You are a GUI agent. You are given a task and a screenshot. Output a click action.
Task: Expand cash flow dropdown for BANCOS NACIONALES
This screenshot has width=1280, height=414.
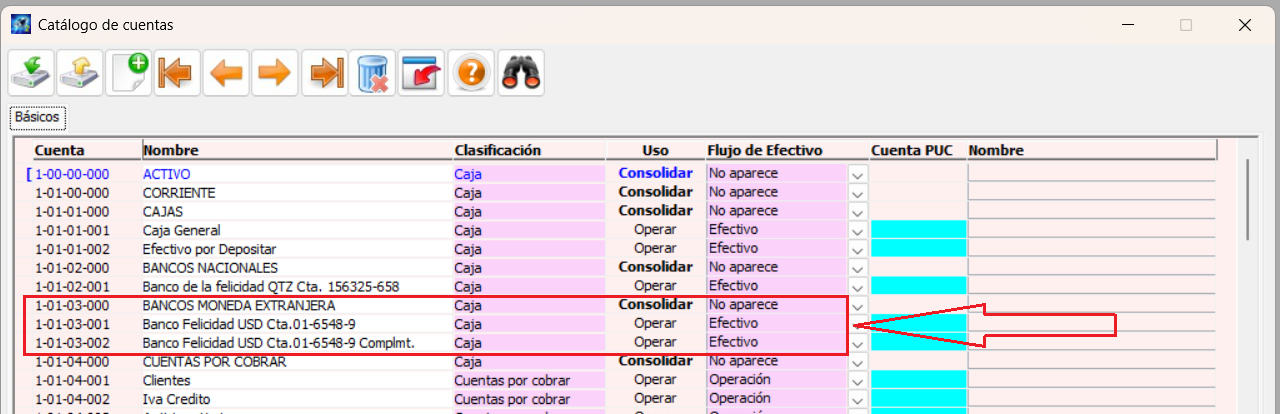coord(857,268)
